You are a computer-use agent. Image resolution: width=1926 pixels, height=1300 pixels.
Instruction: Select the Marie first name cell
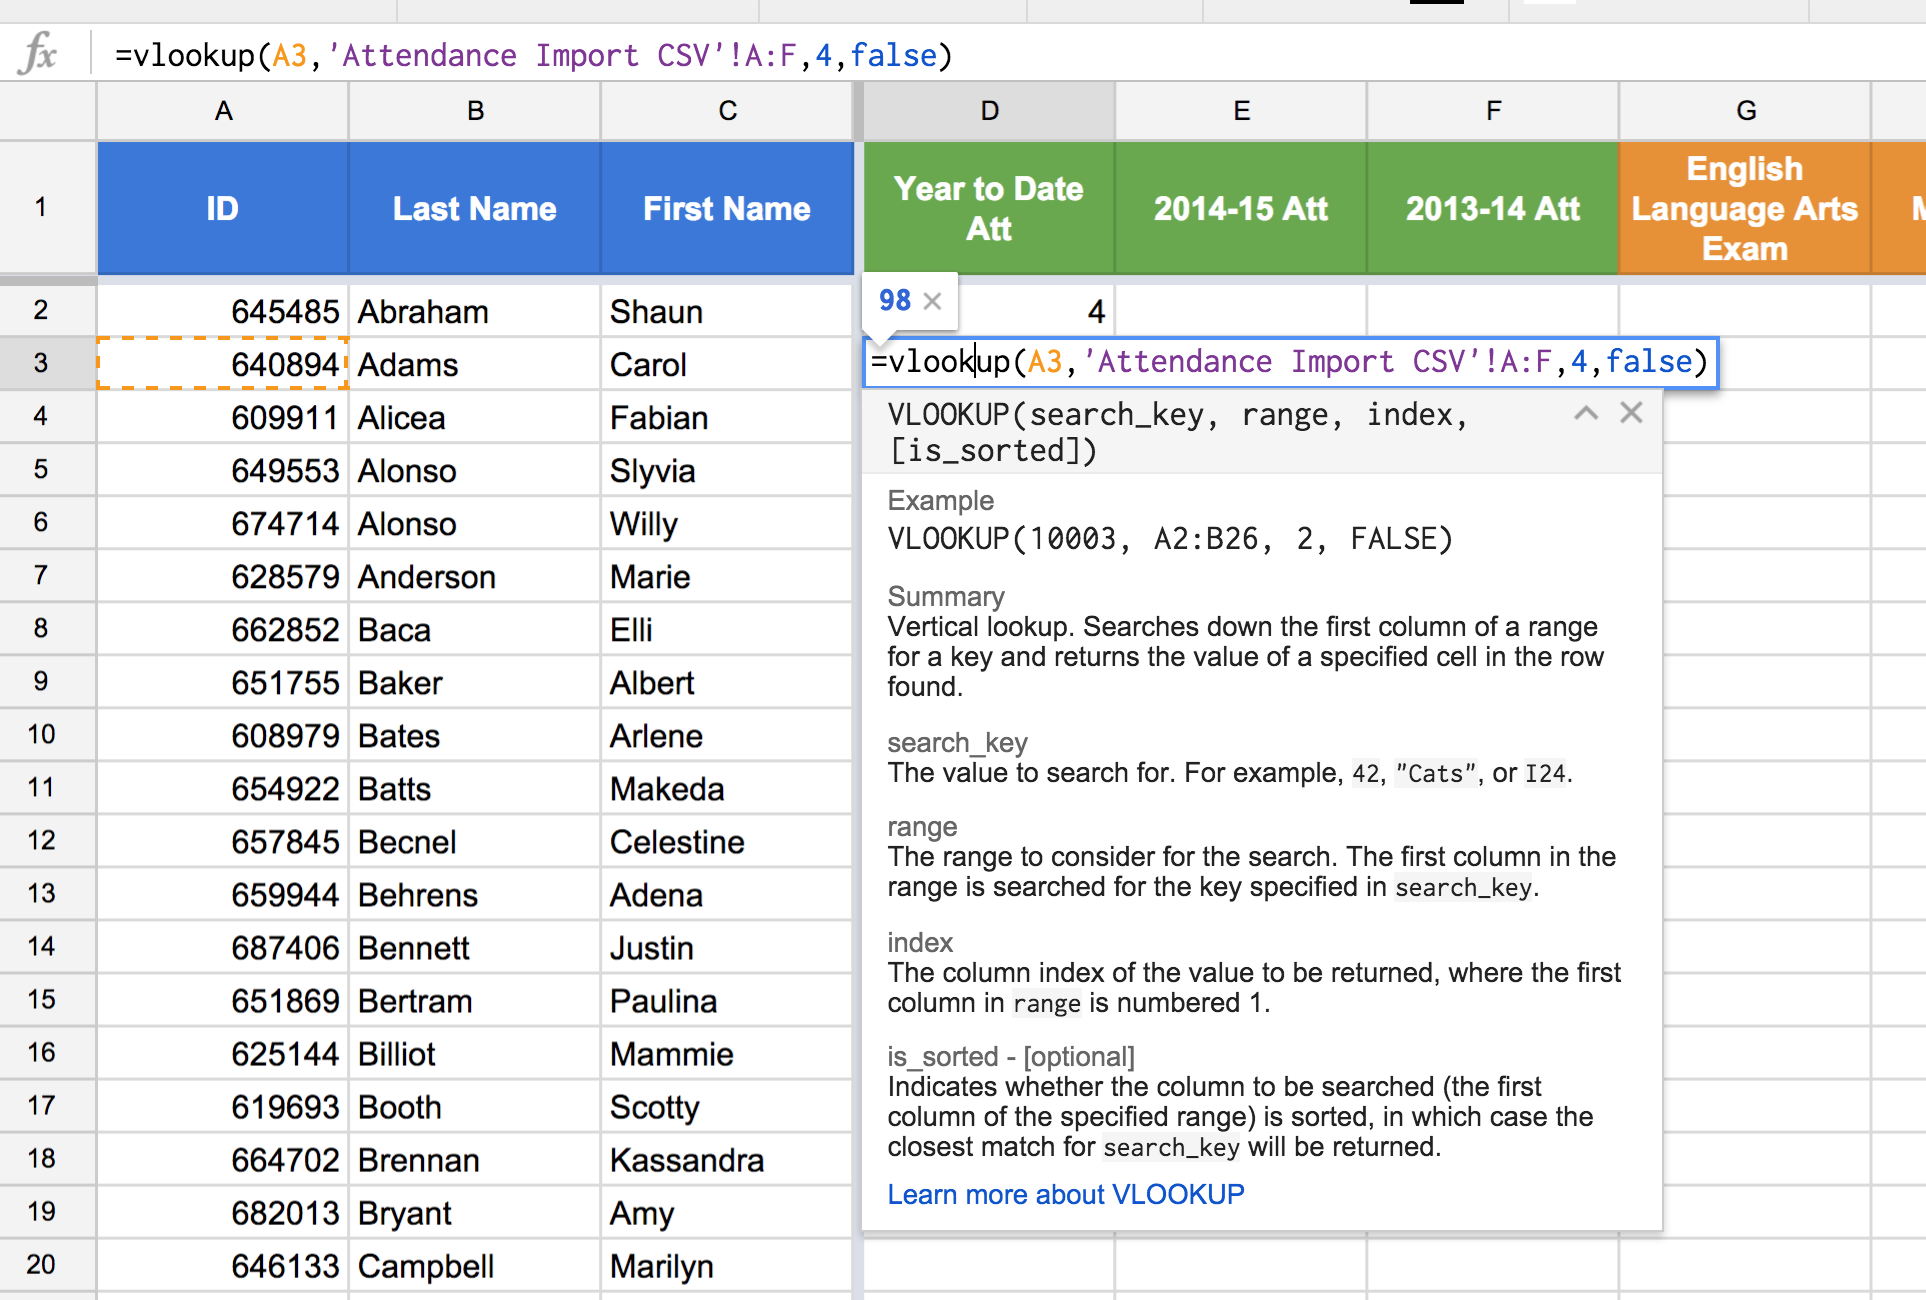pos(727,576)
